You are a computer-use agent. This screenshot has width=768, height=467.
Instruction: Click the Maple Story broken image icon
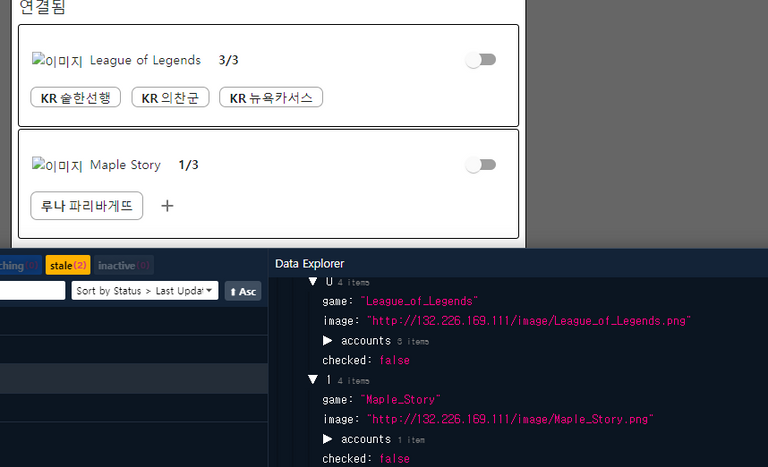click(x=57, y=165)
